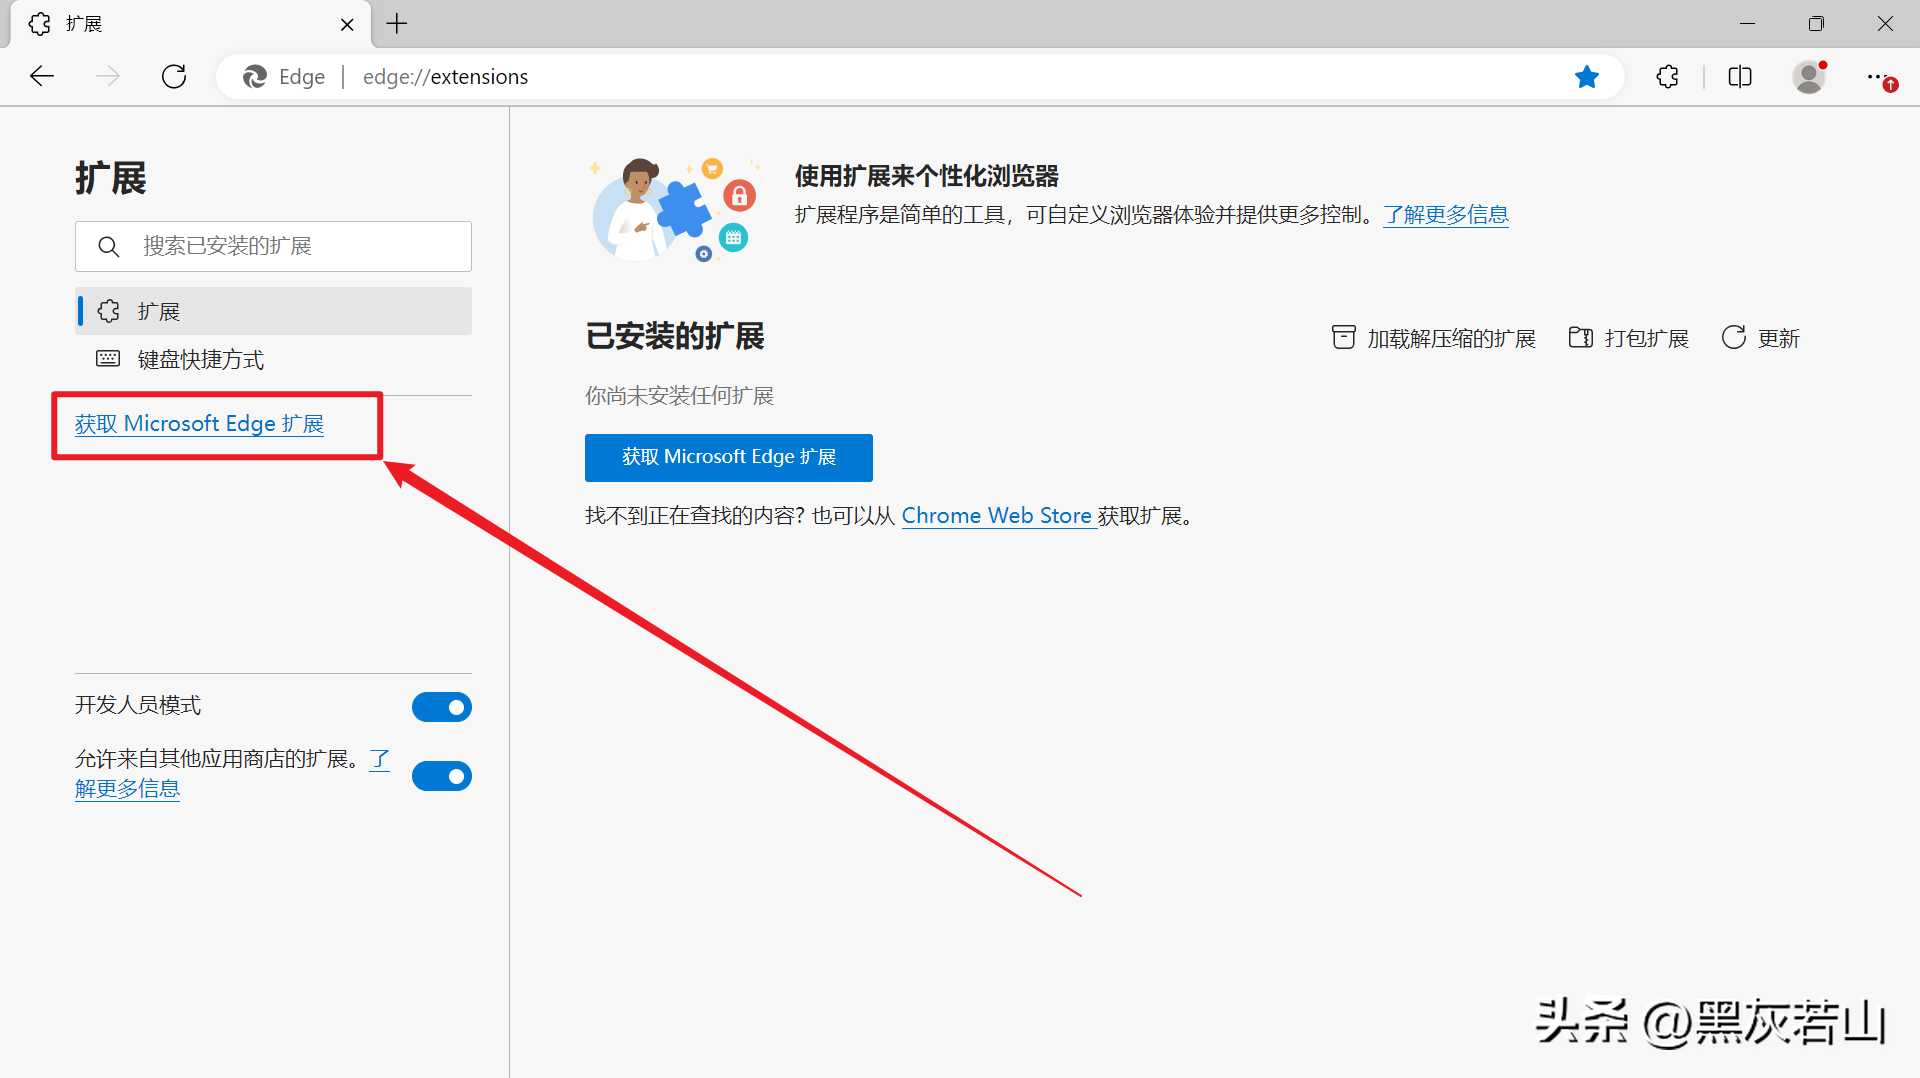Click sidebar link 获取 Microsoft Edge 扩展
This screenshot has width=1920, height=1078.
point(199,424)
